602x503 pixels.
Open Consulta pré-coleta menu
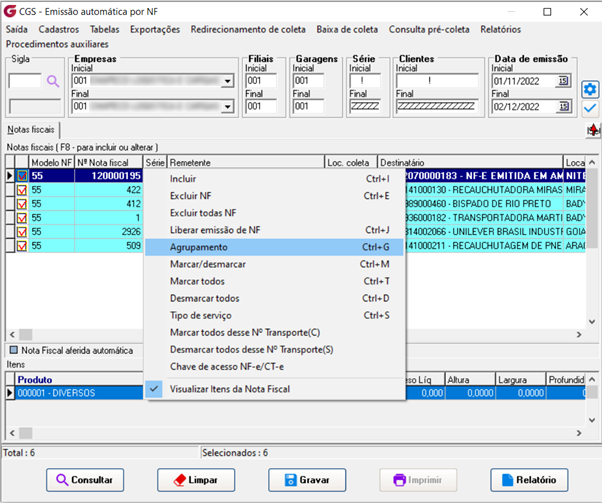tap(429, 30)
